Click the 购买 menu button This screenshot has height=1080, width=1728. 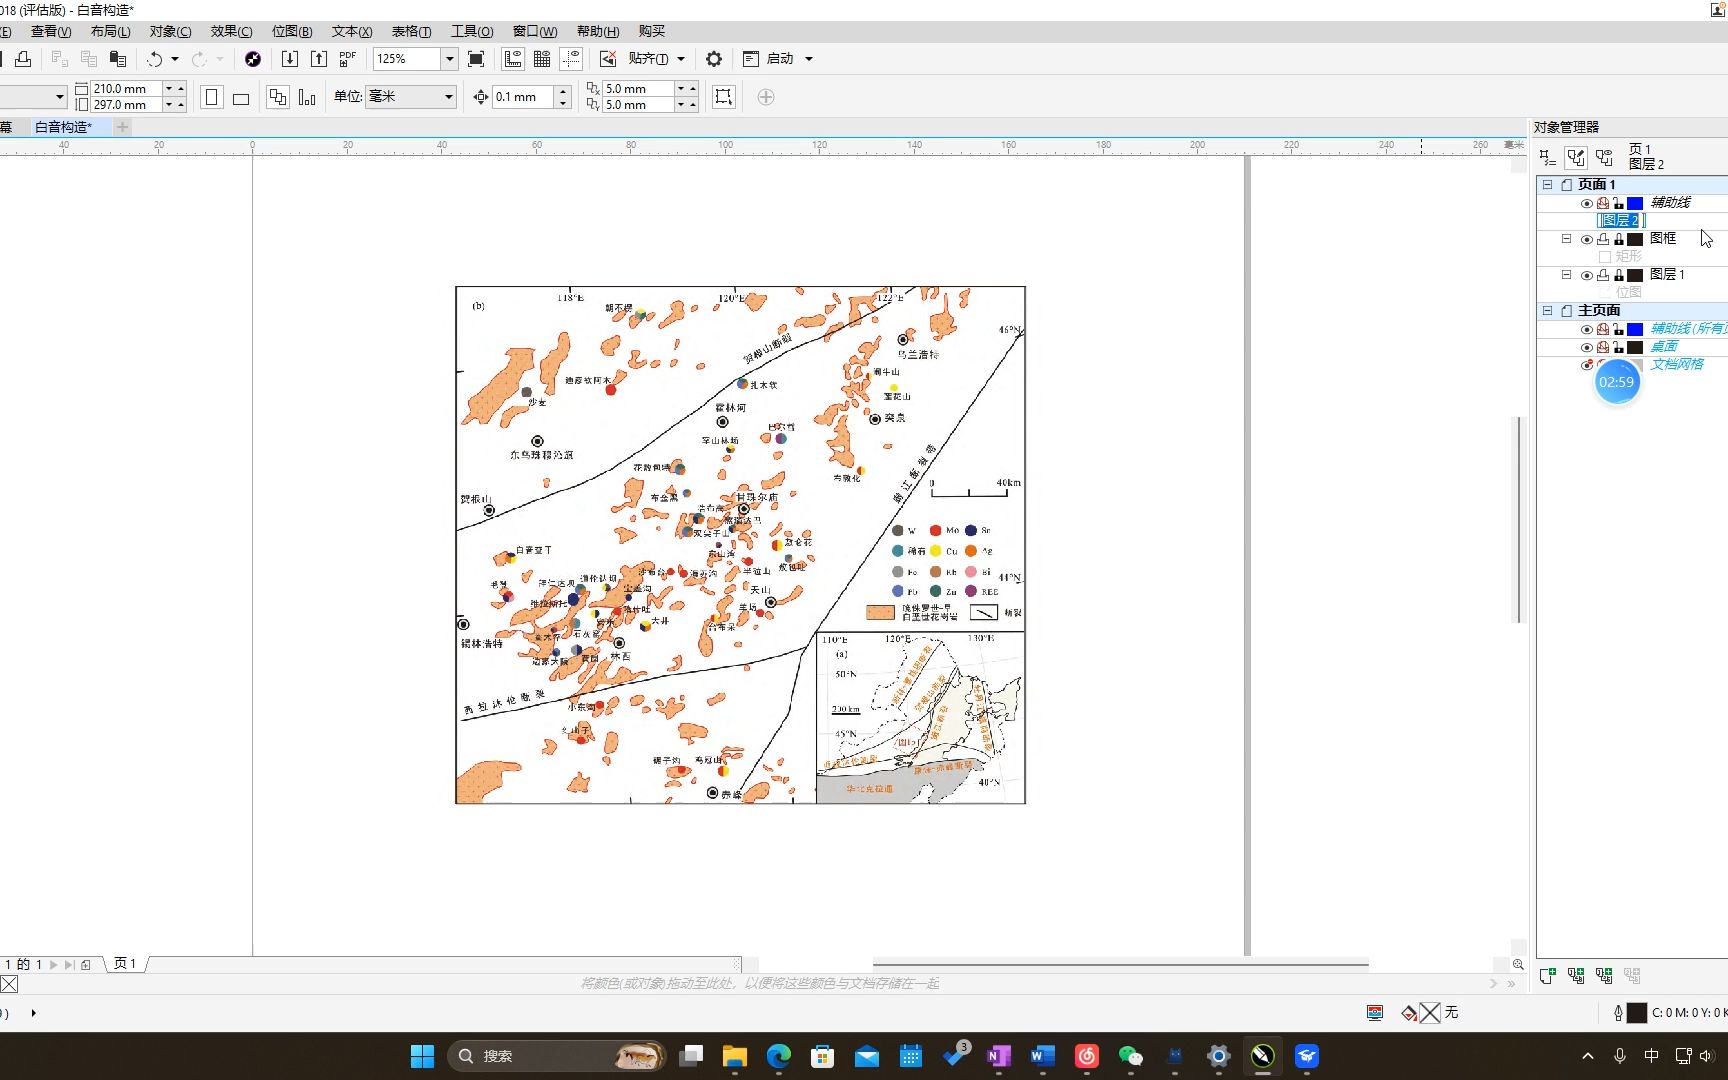tap(652, 32)
